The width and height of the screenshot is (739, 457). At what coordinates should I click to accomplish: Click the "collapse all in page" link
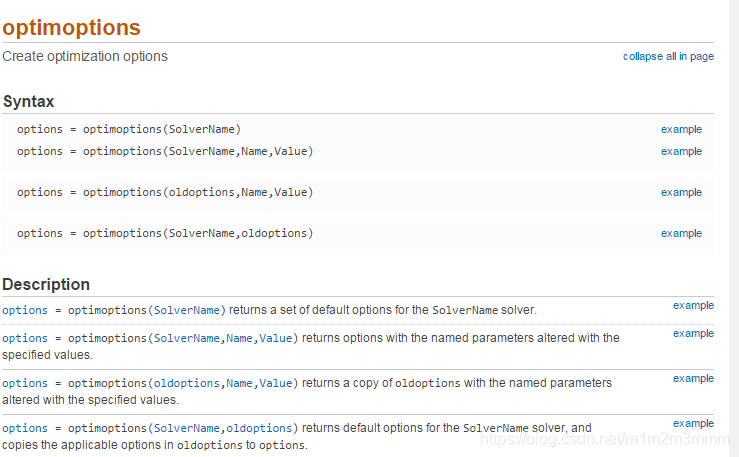[668, 57]
